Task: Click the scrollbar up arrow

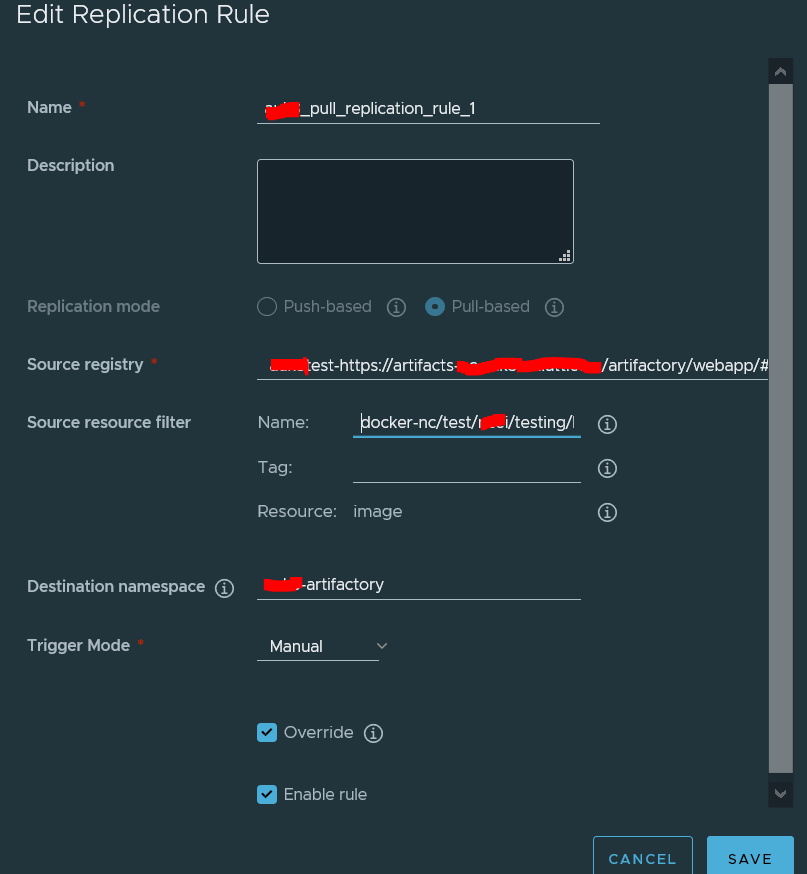Action: (780, 71)
